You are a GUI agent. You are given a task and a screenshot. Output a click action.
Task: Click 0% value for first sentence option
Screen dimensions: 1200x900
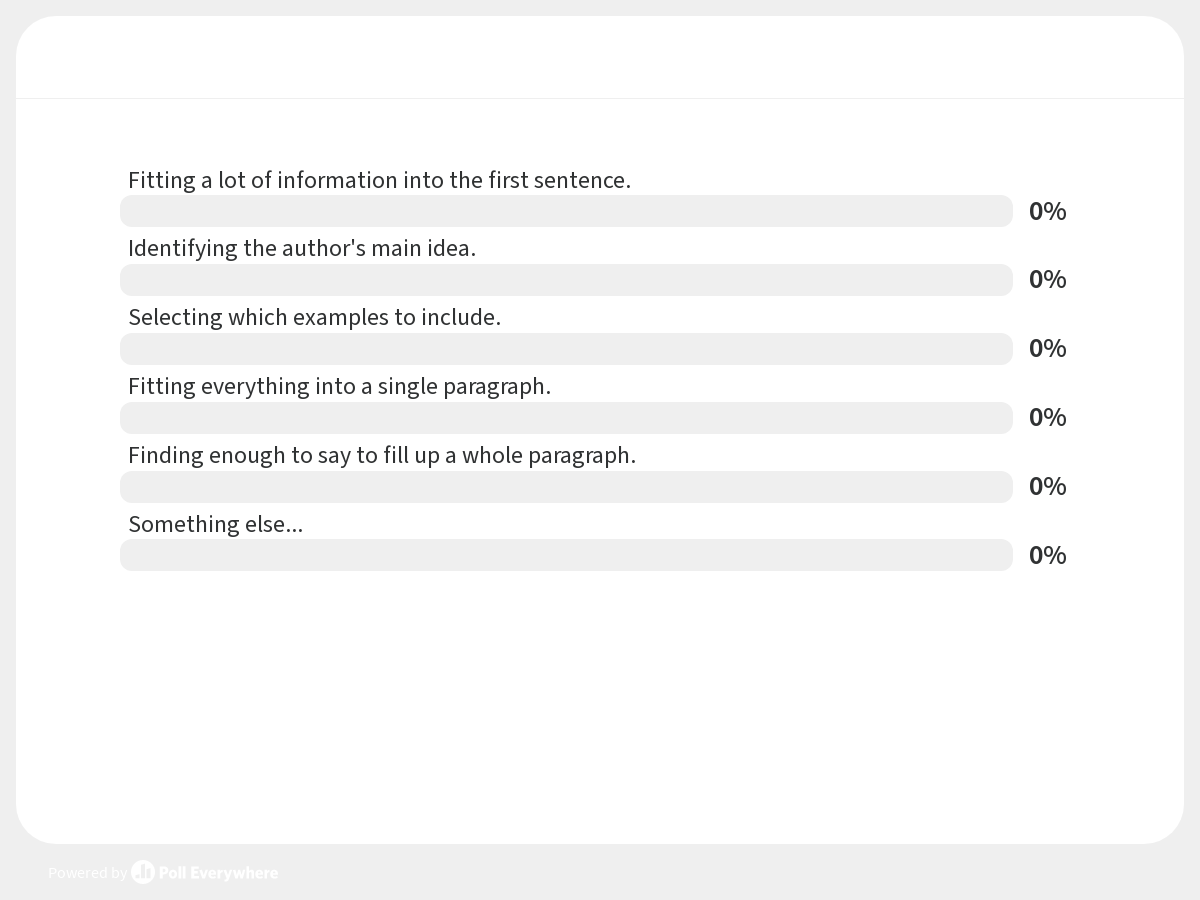[x=1047, y=211]
